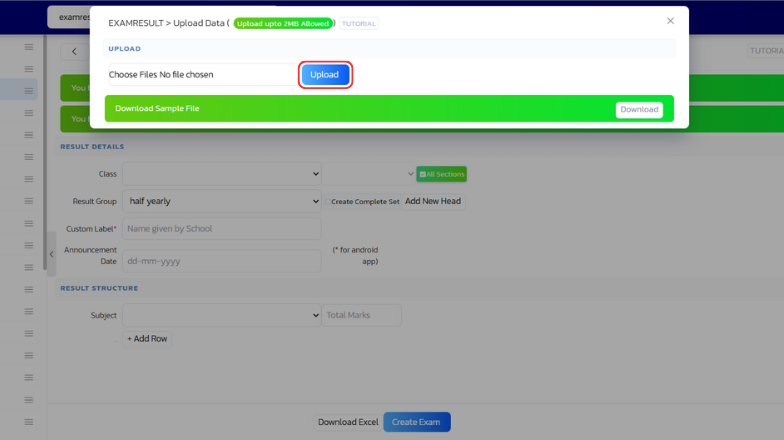Viewport: 784px width, 440px height.
Task: Click the + Add Row button
Action: [147, 339]
